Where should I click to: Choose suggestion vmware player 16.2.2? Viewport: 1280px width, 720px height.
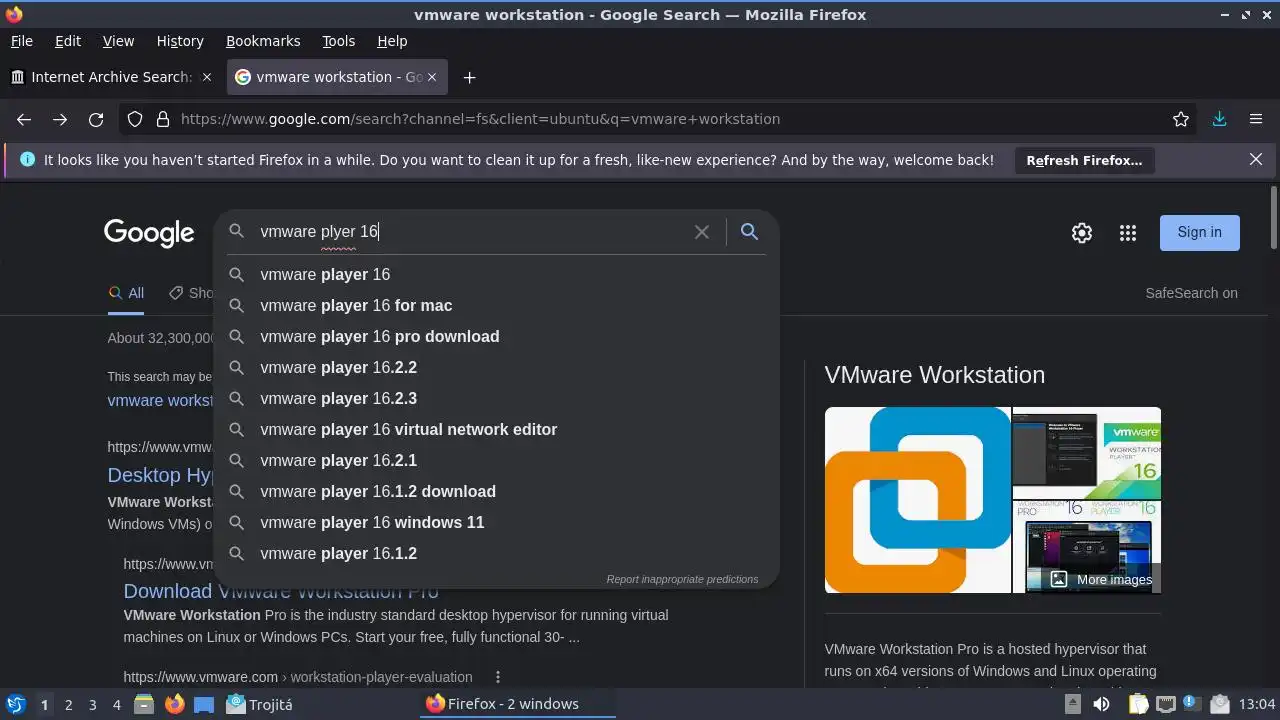496,367
